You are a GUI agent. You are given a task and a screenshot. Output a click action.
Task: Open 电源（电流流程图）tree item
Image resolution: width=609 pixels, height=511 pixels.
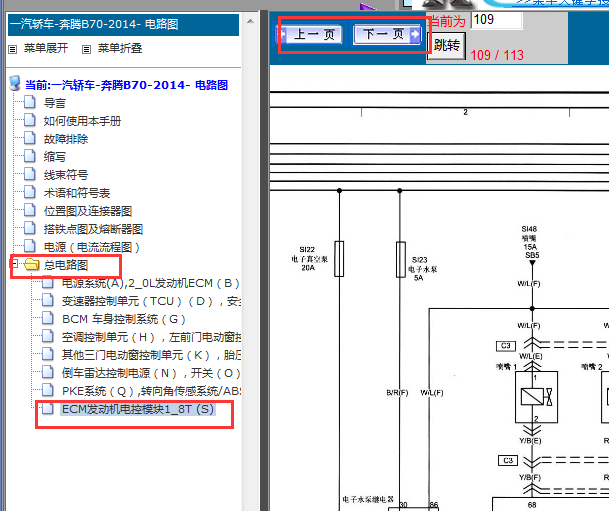(92, 247)
